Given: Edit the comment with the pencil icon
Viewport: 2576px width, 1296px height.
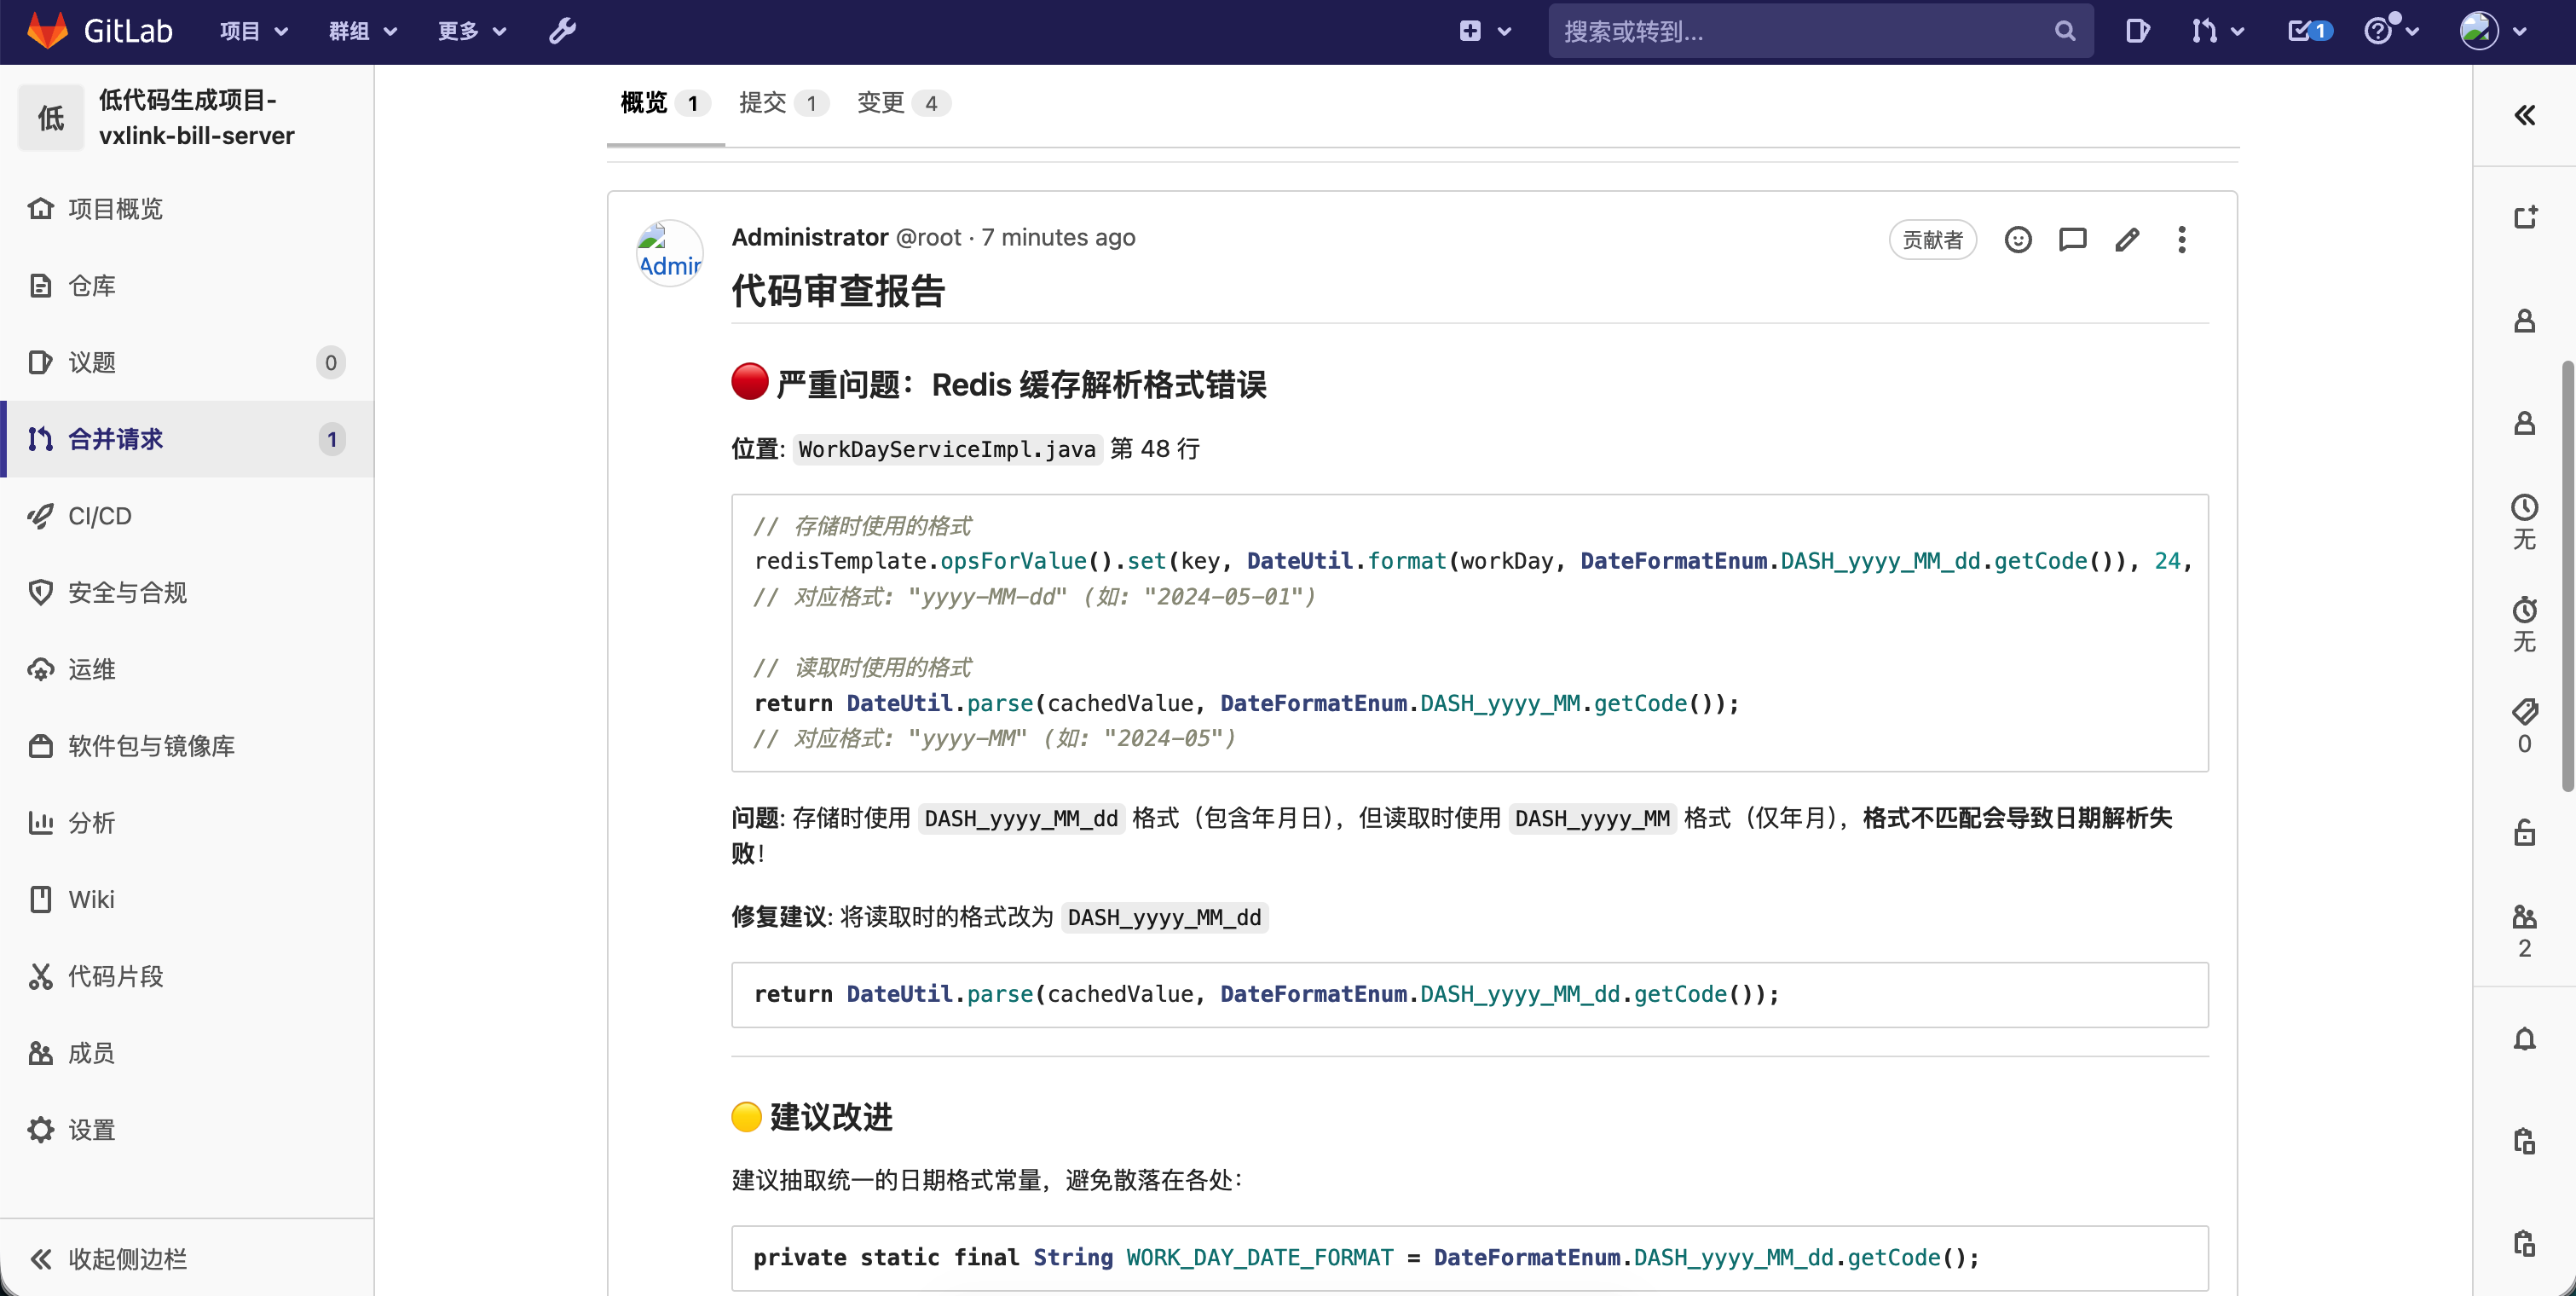Looking at the screenshot, I should click(2127, 240).
